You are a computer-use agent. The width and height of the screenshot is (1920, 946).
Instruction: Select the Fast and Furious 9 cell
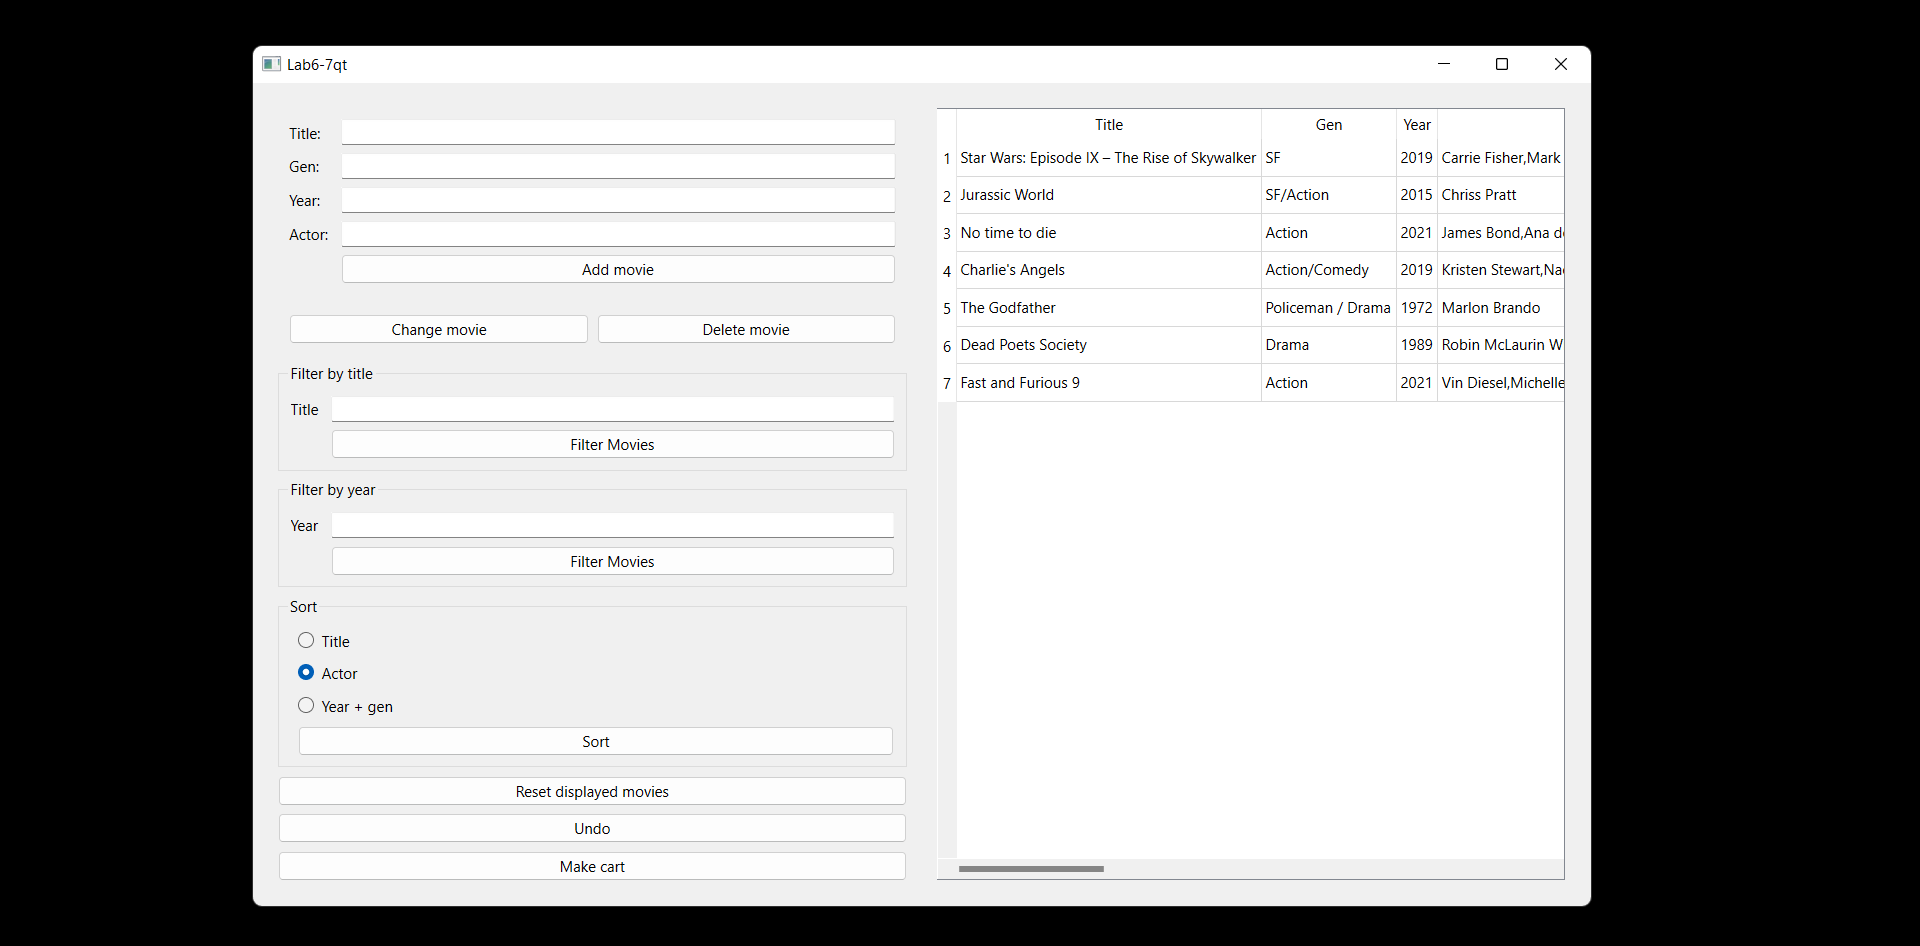click(1109, 383)
